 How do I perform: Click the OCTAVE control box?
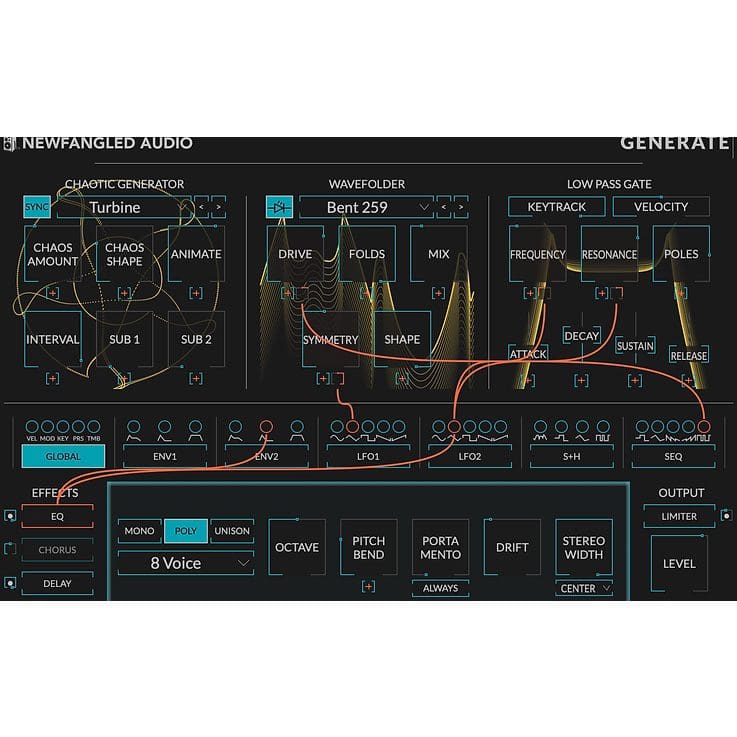(x=297, y=547)
